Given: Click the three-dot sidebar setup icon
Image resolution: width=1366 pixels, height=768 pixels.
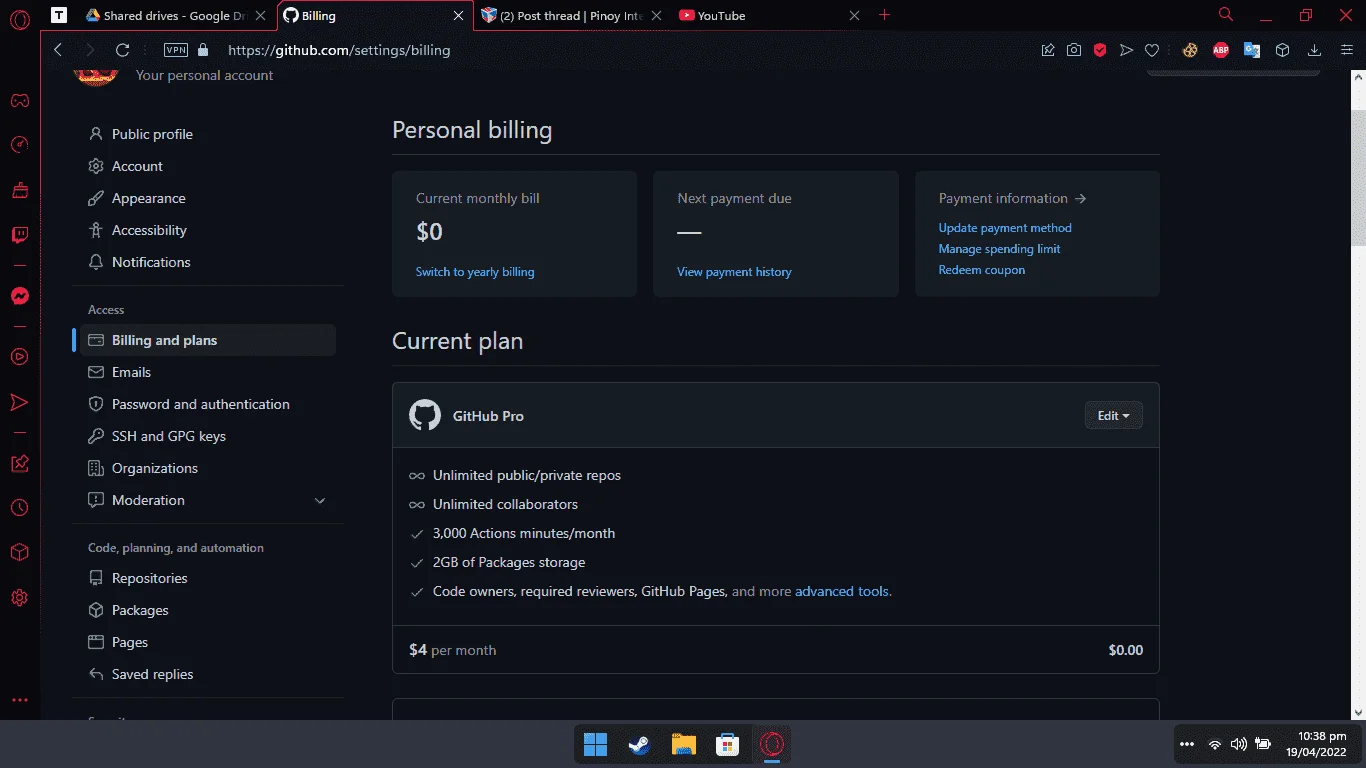Looking at the screenshot, I should click(x=19, y=701).
